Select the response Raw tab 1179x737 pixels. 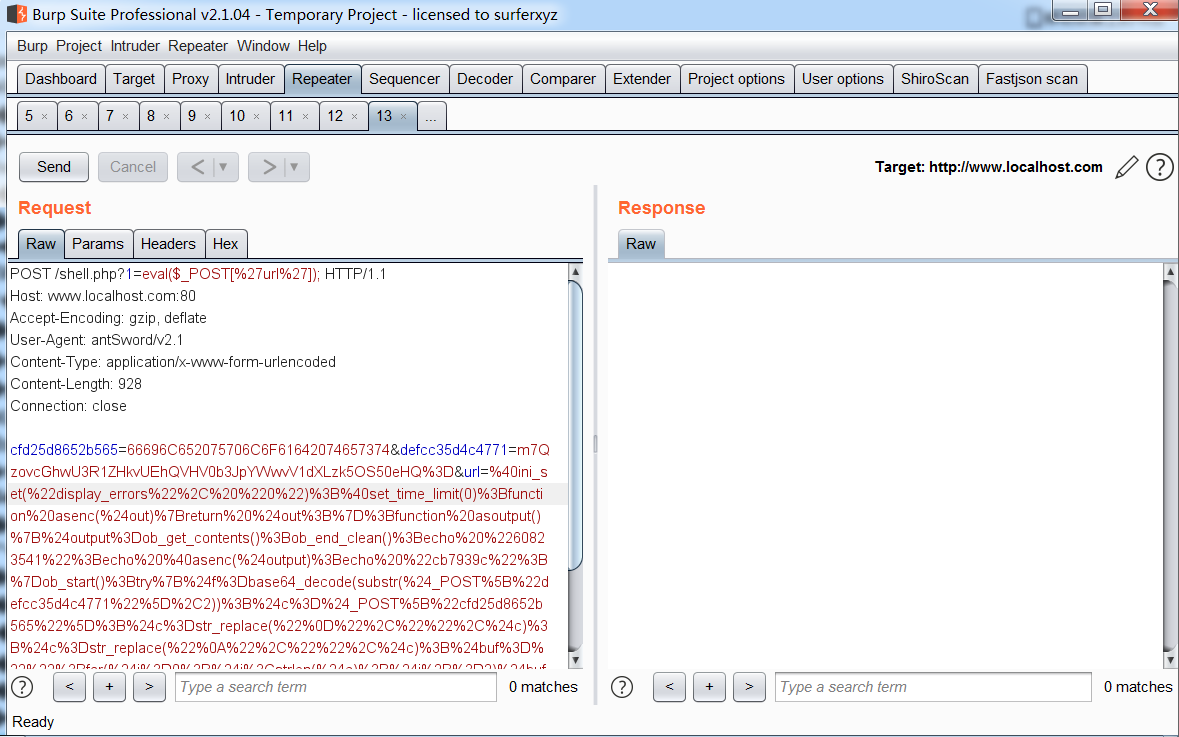pos(641,244)
